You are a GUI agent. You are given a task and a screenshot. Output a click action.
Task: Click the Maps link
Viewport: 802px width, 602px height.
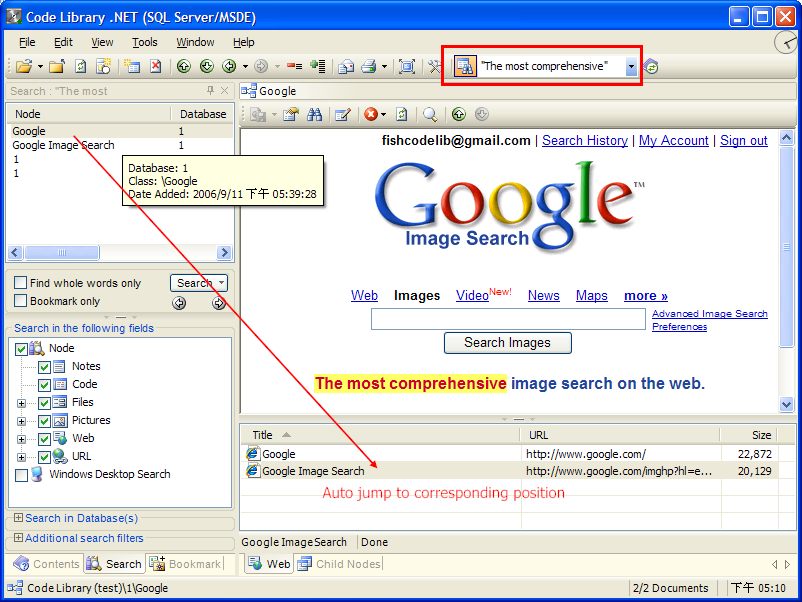(592, 296)
